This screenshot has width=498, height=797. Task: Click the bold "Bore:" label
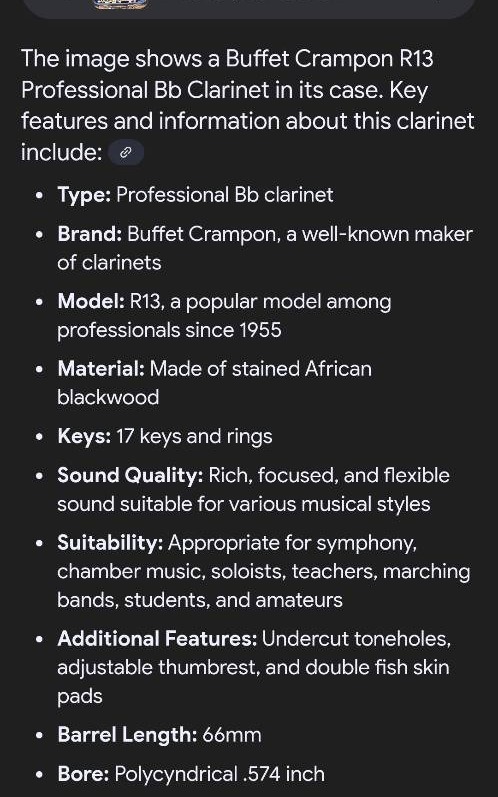click(x=83, y=774)
